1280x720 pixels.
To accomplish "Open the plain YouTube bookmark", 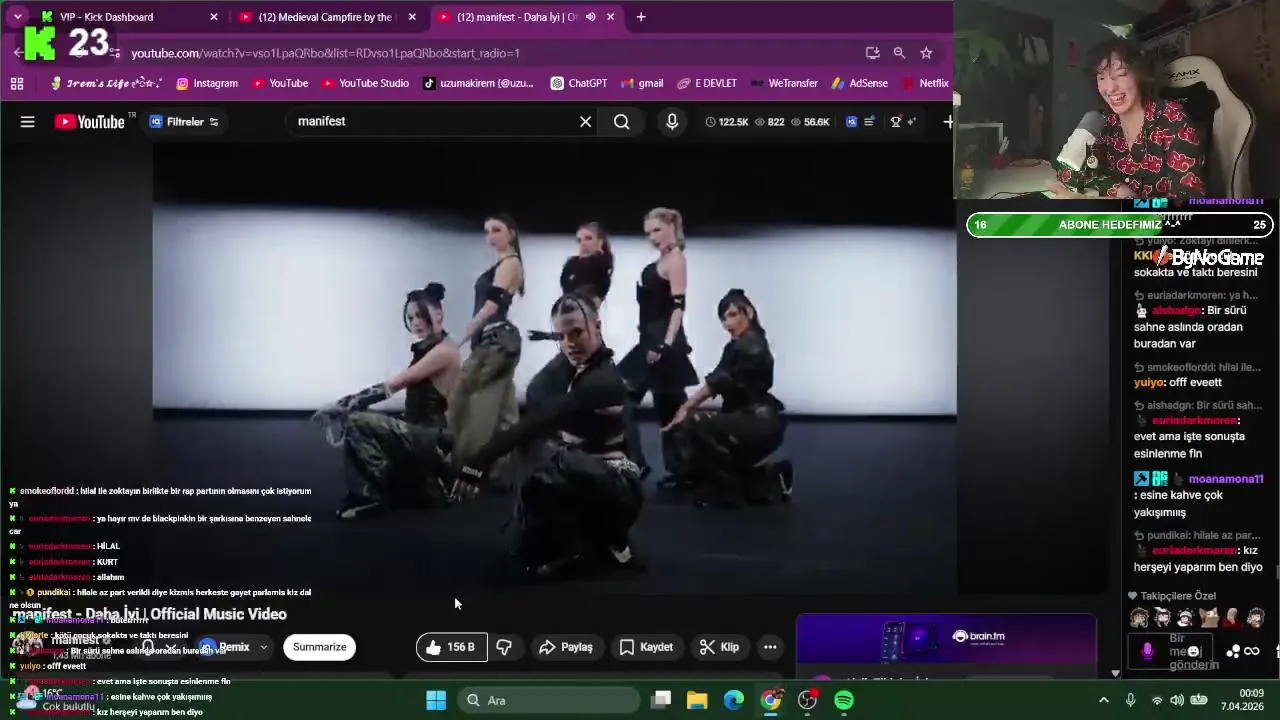I will click(279, 83).
